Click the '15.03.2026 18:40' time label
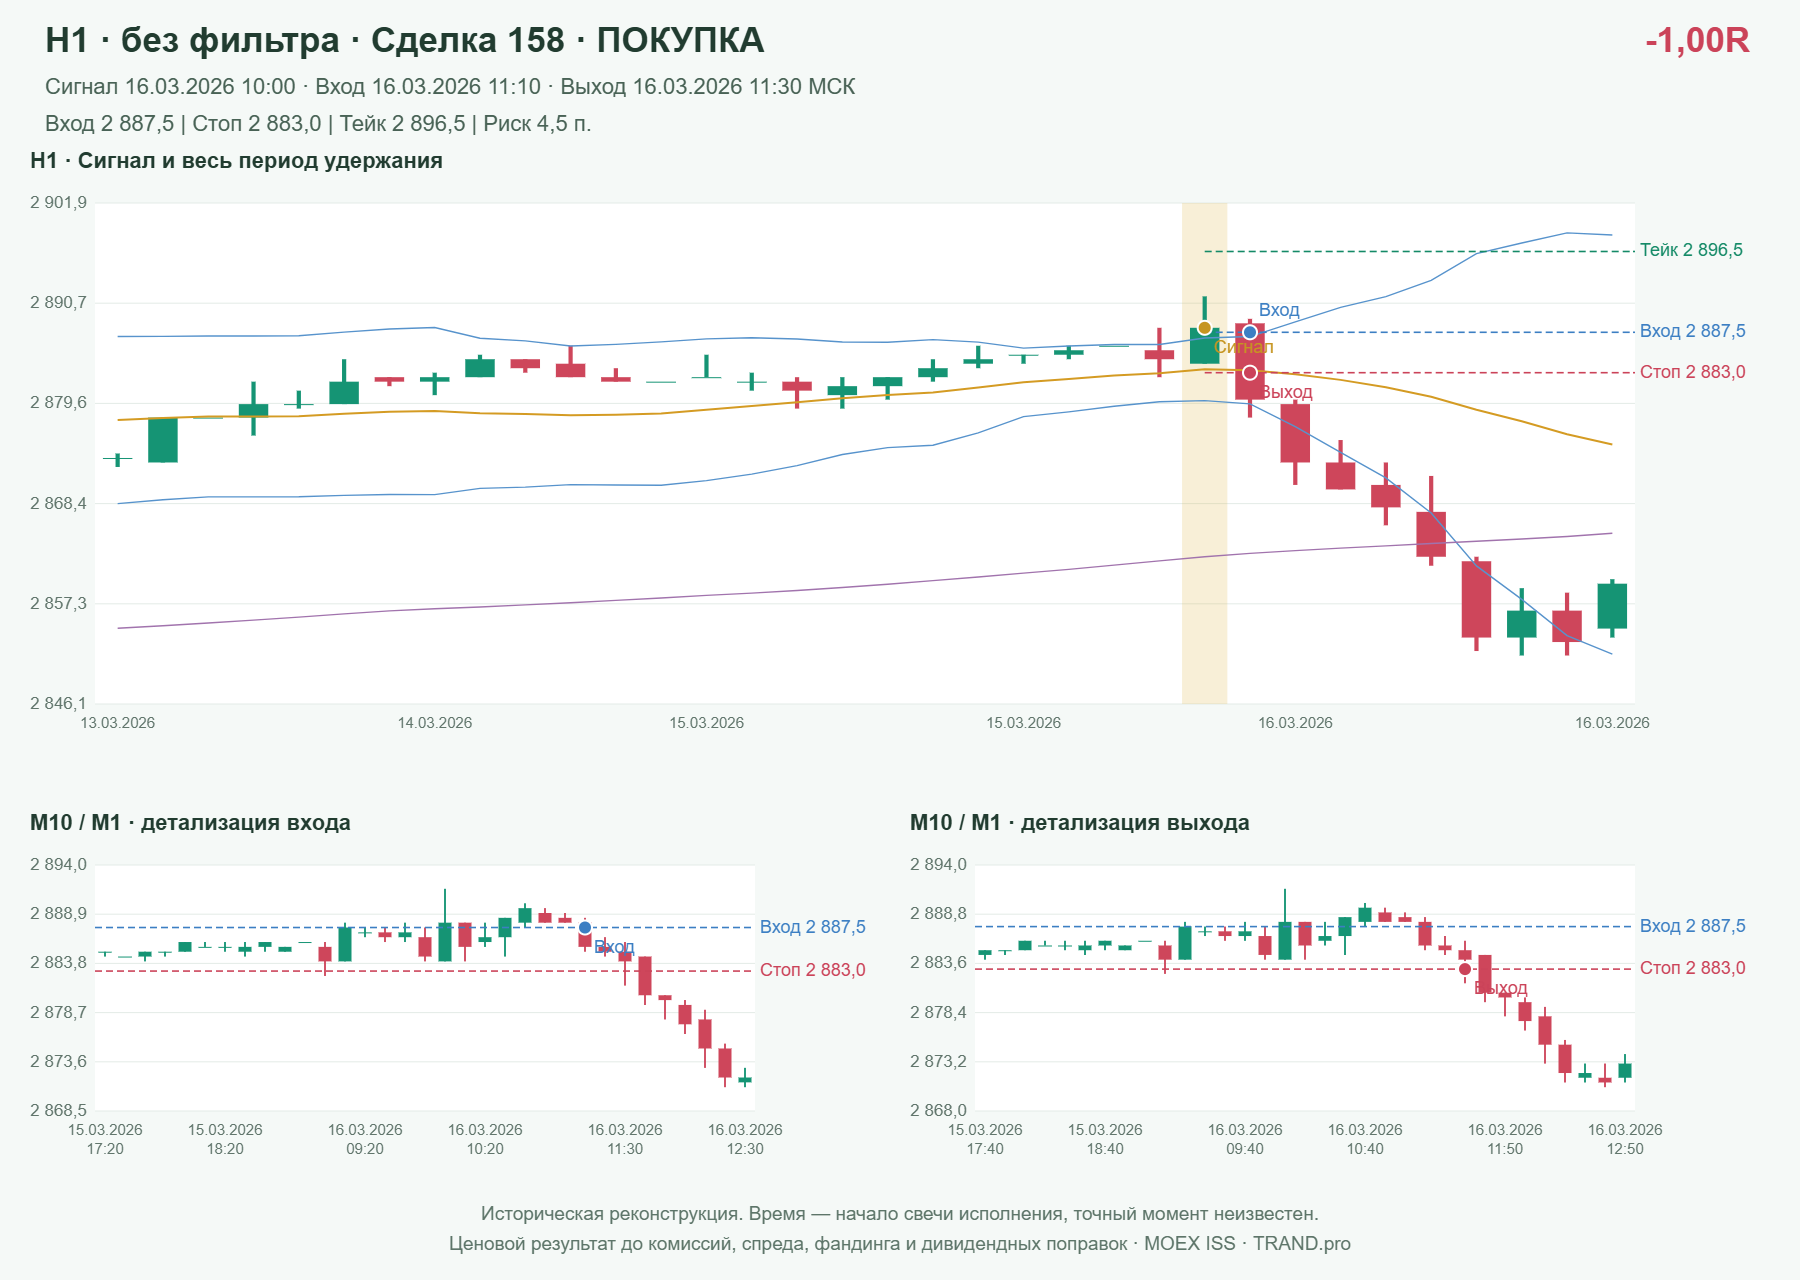Screen dimensions: 1800x1280 1105,1139
